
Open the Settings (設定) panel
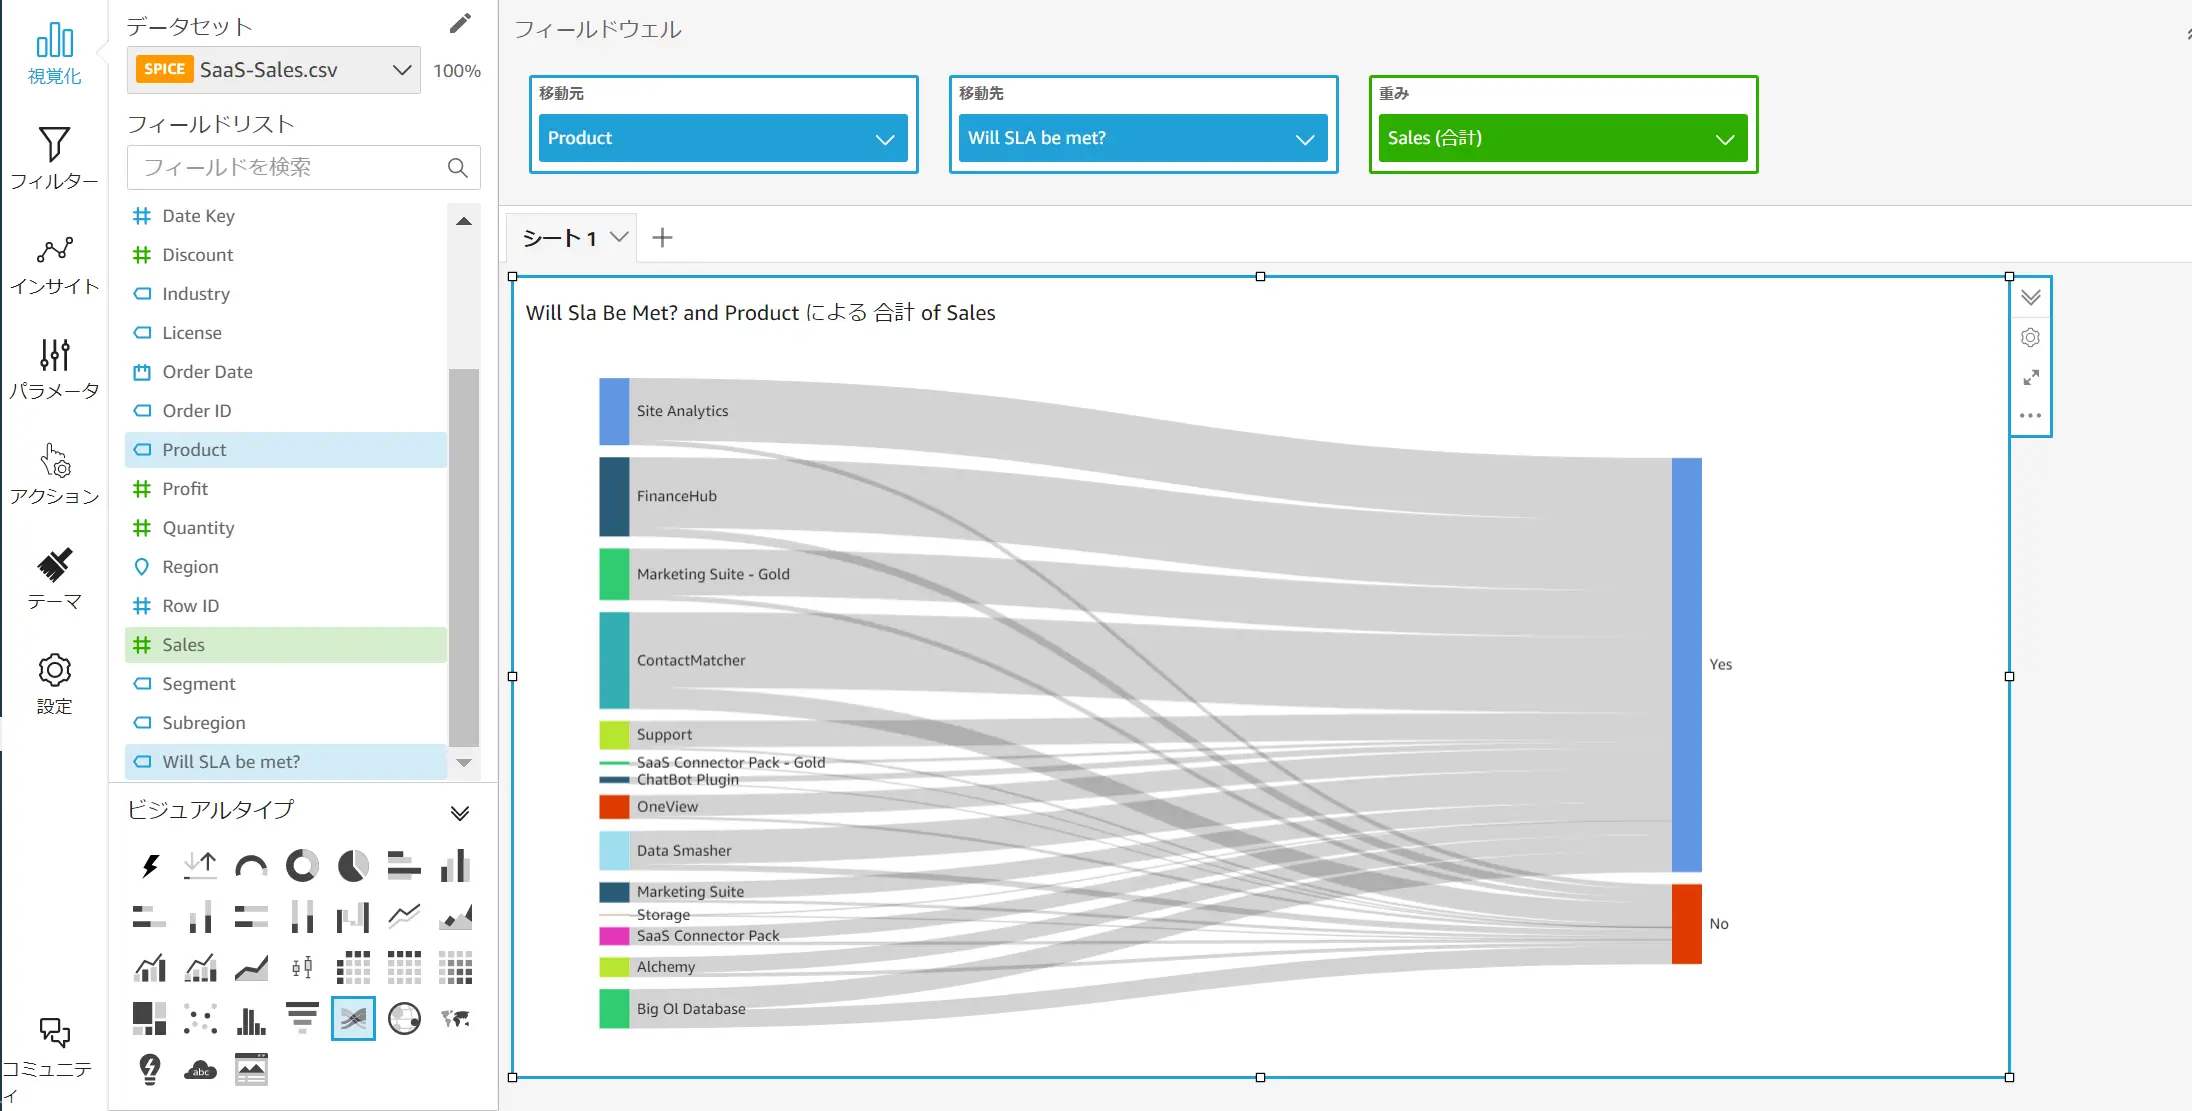point(54,684)
